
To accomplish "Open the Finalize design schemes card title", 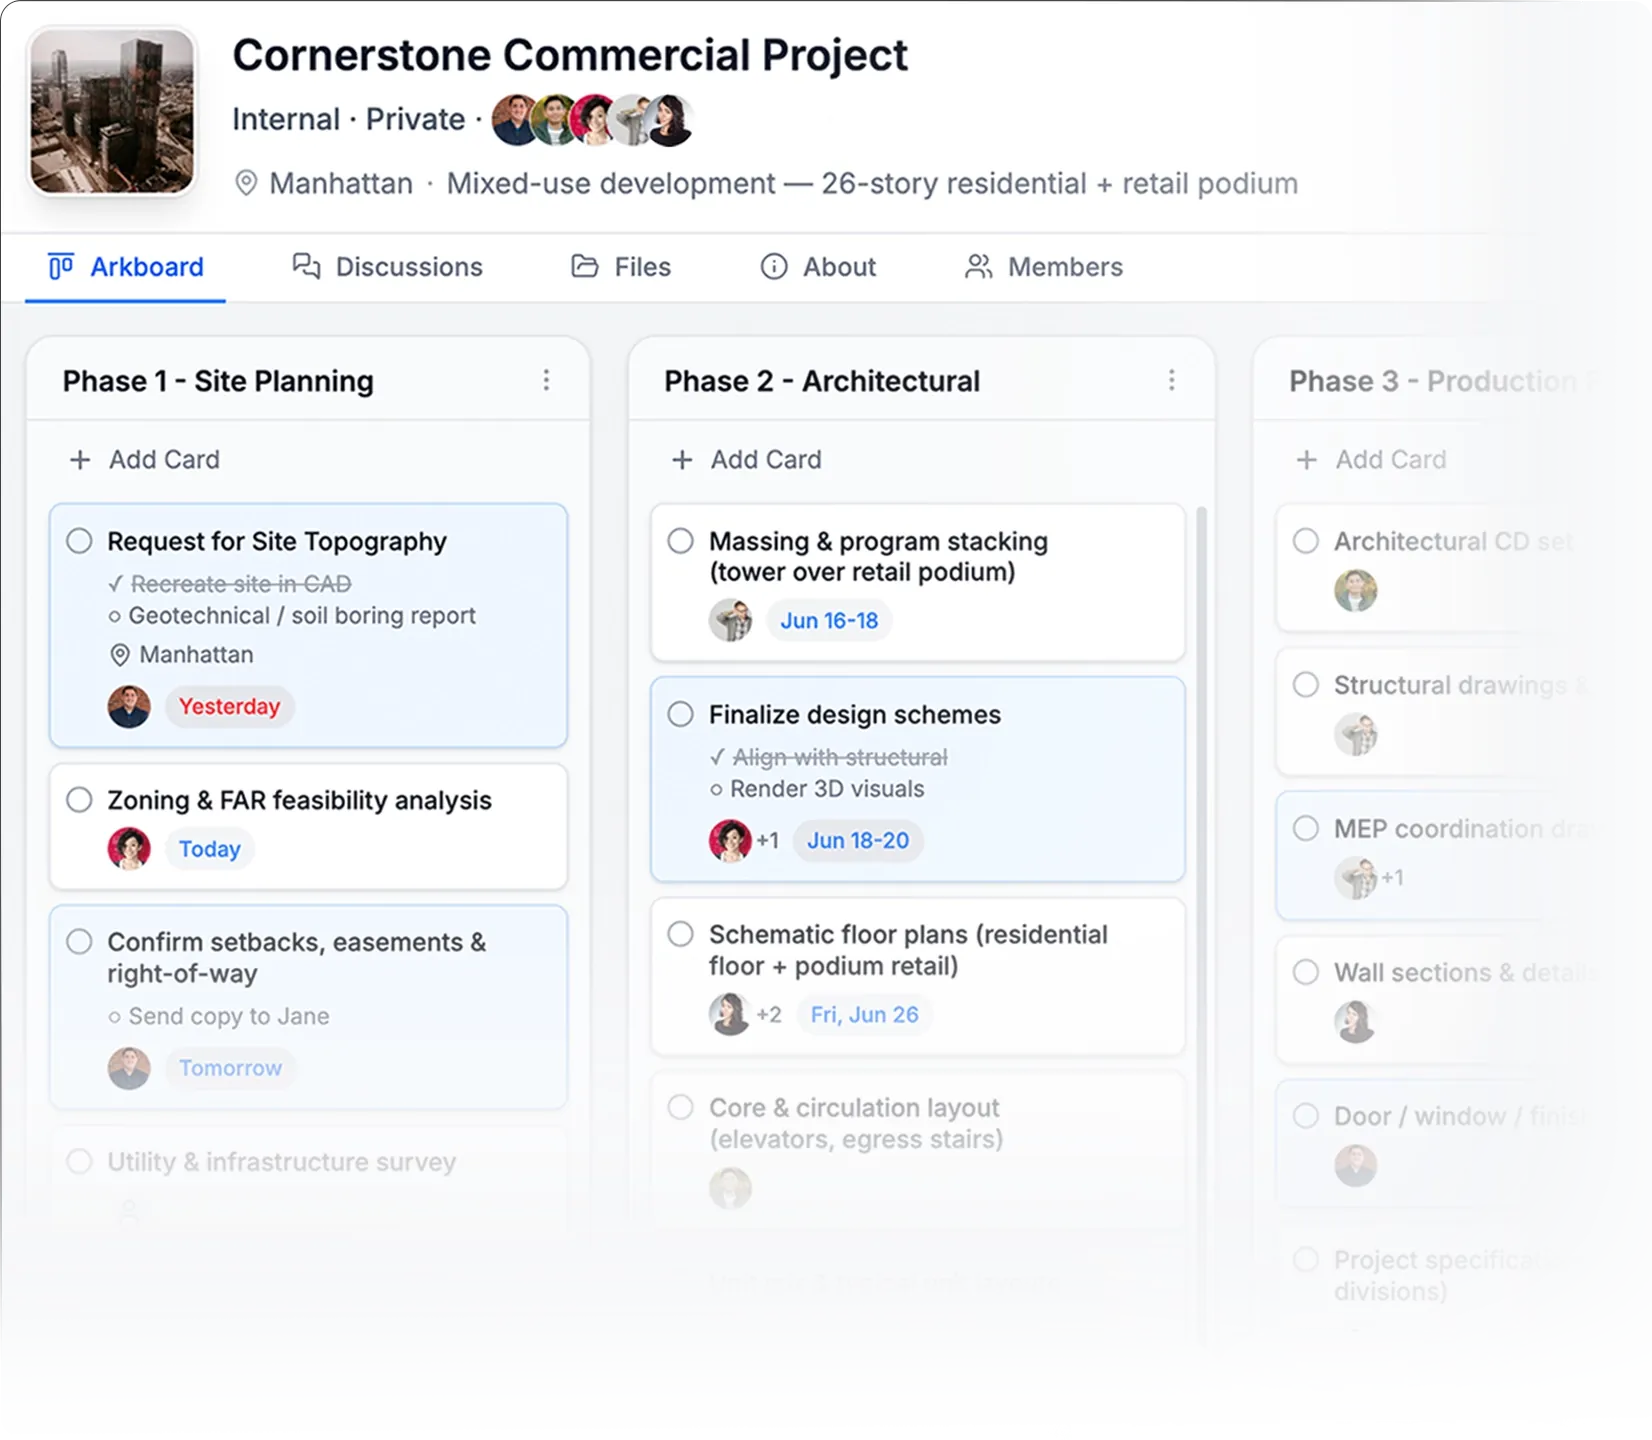I will click(x=855, y=714).
